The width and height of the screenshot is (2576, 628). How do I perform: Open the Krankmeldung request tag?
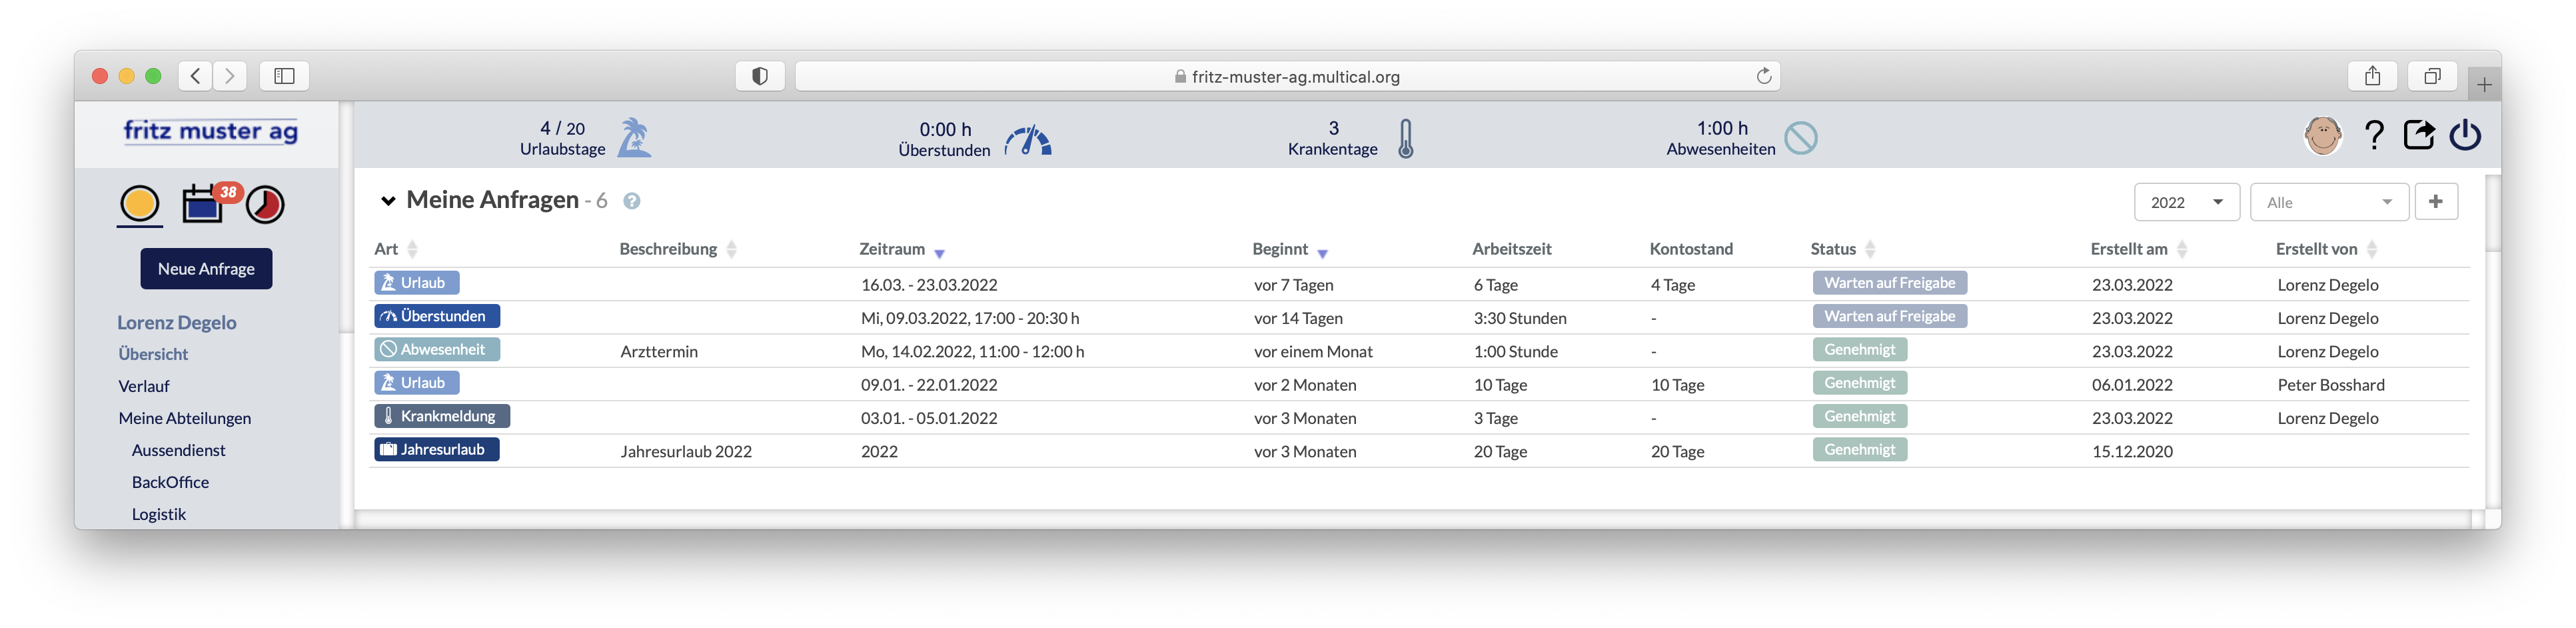click(442, 416)
